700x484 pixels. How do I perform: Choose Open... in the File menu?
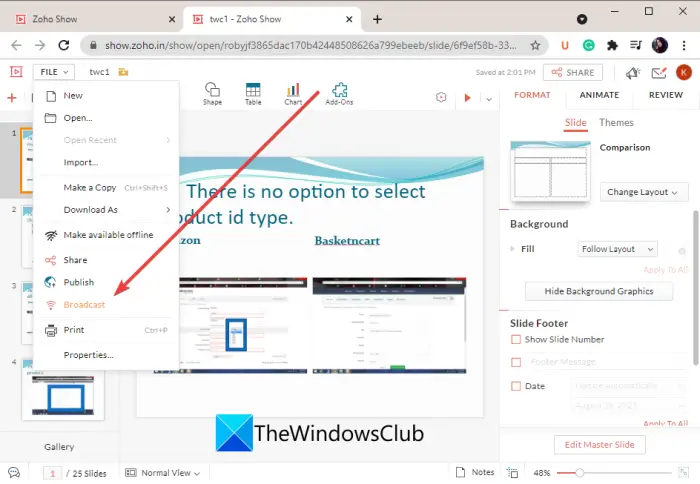click(x=107, y=118)
